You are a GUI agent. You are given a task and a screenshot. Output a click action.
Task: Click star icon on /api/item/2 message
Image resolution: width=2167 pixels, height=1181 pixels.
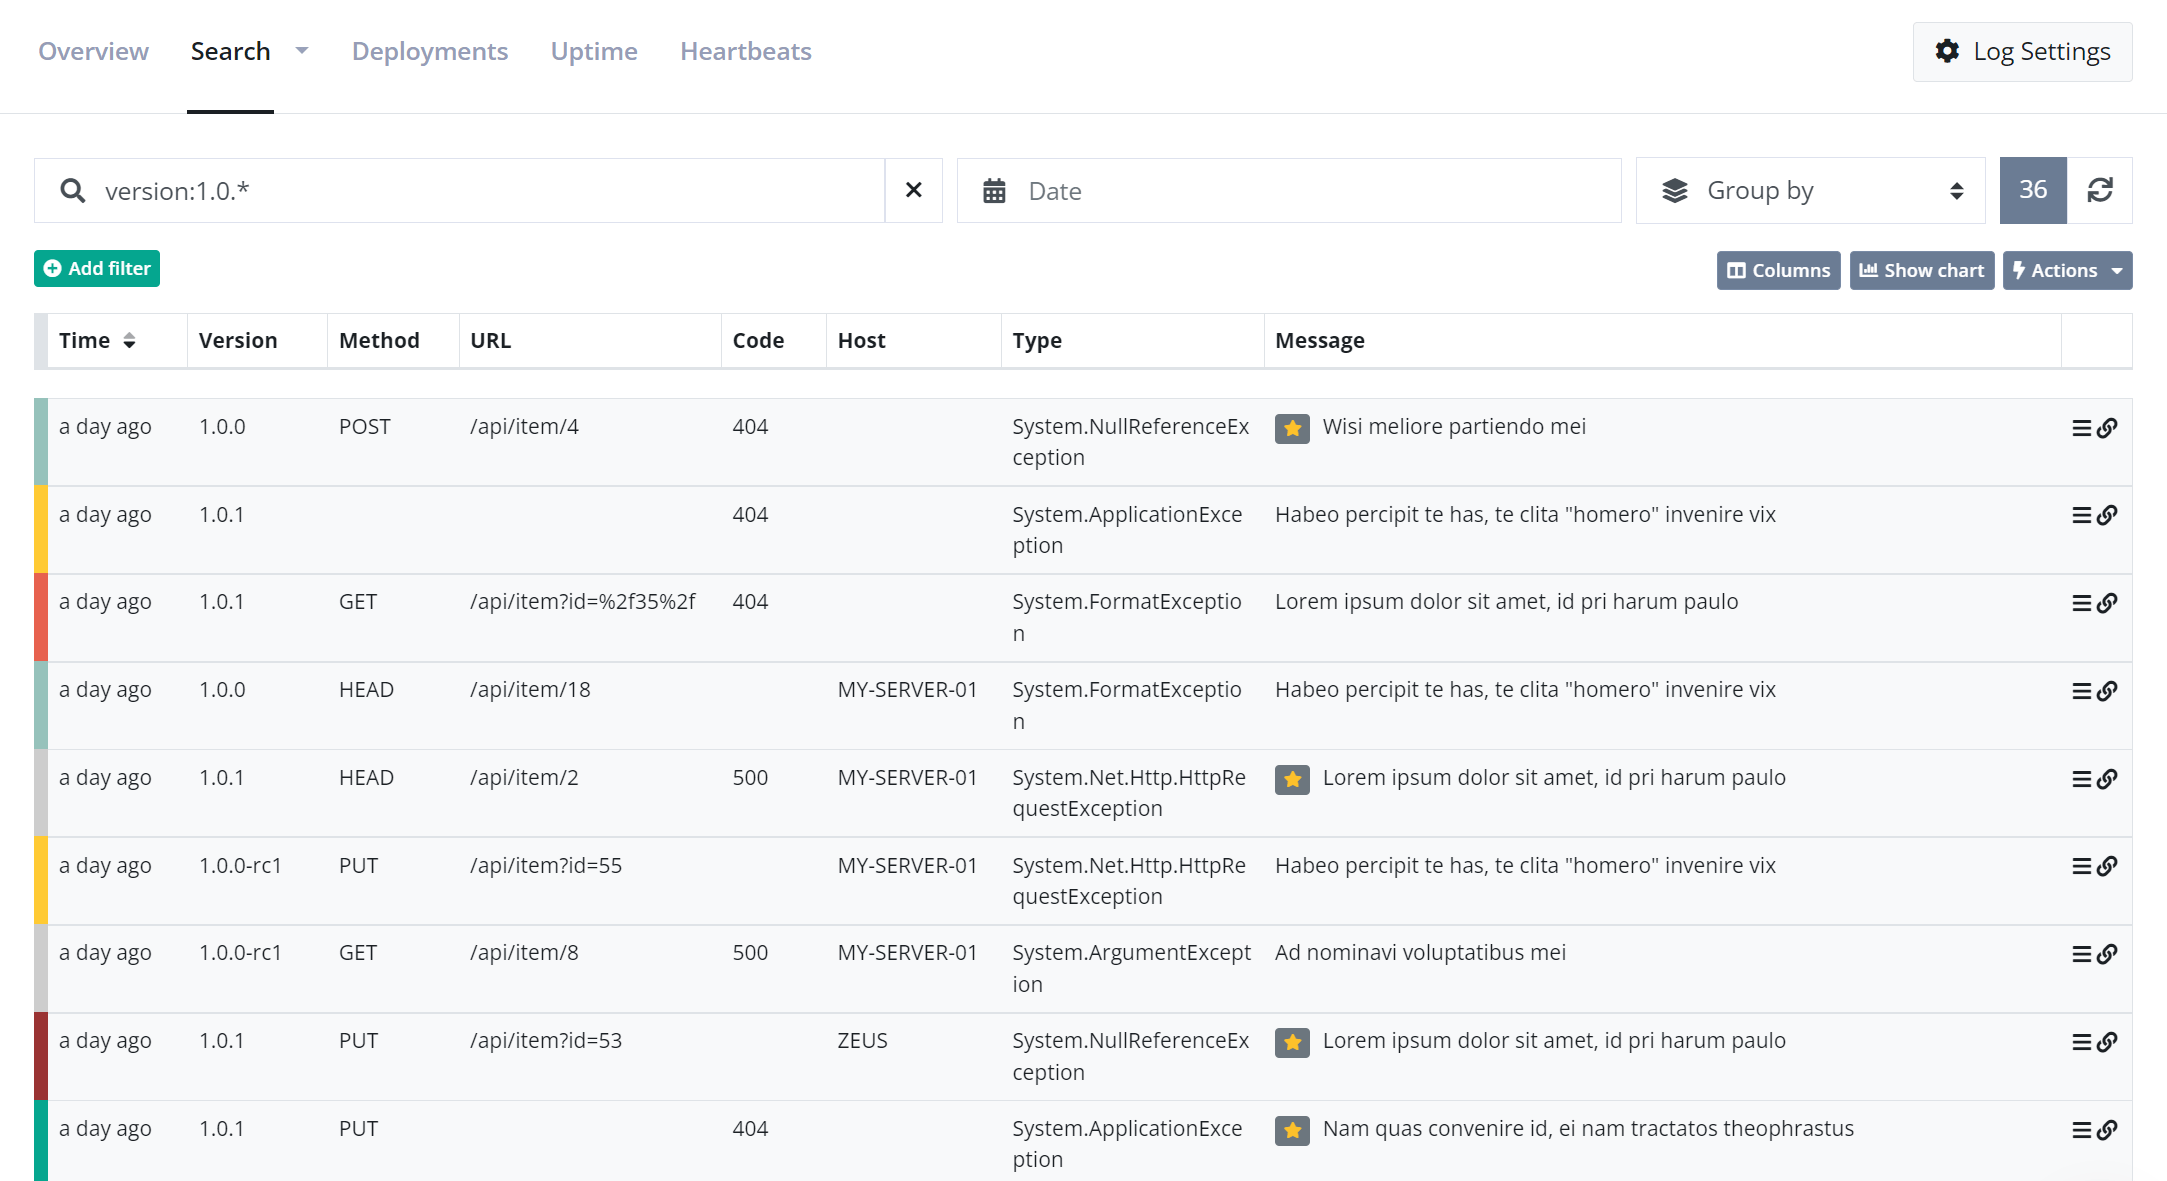coord(1292,779)
